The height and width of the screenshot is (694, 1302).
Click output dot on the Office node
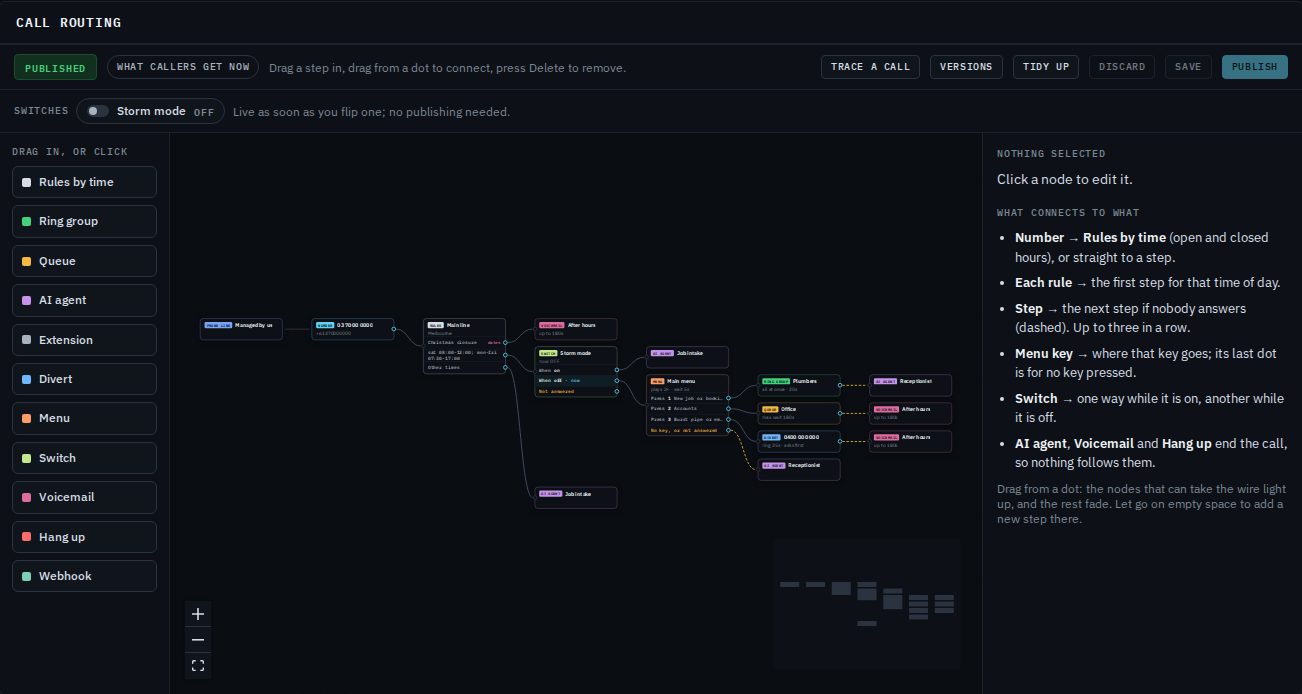click(841, 413)
